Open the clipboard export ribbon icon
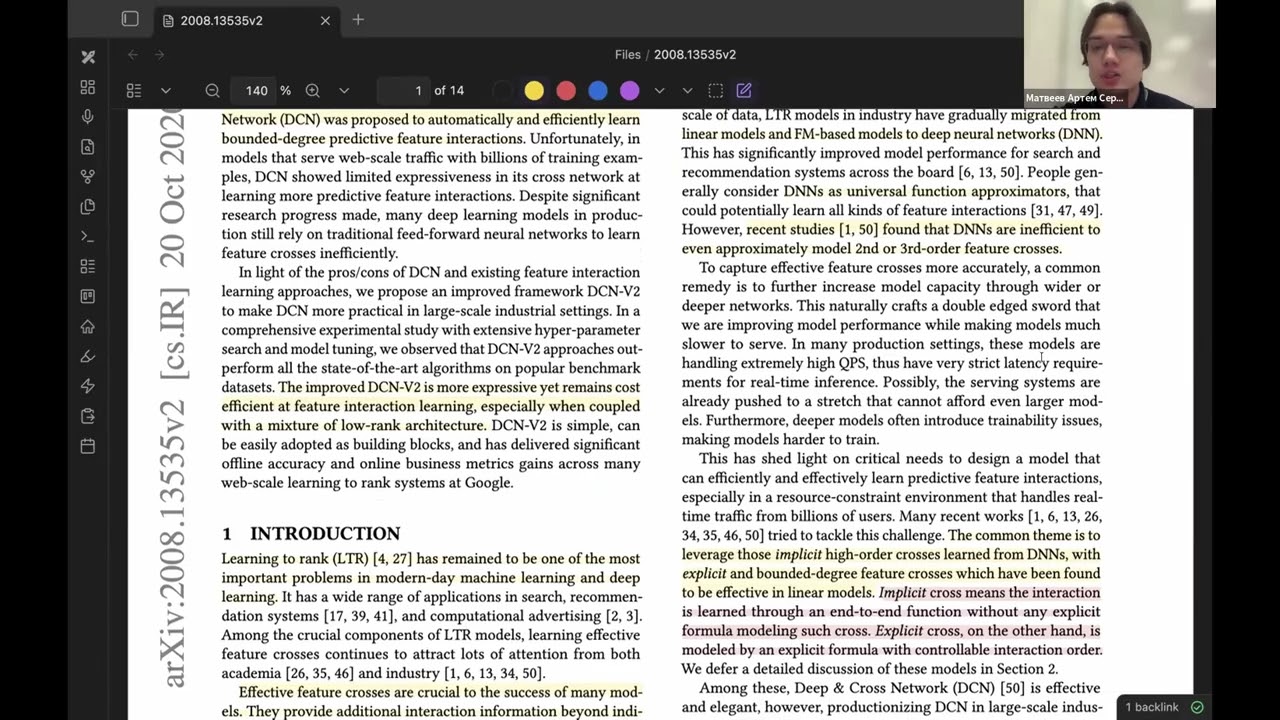This screenshot has height=720, width=1280. pos(88,416)
